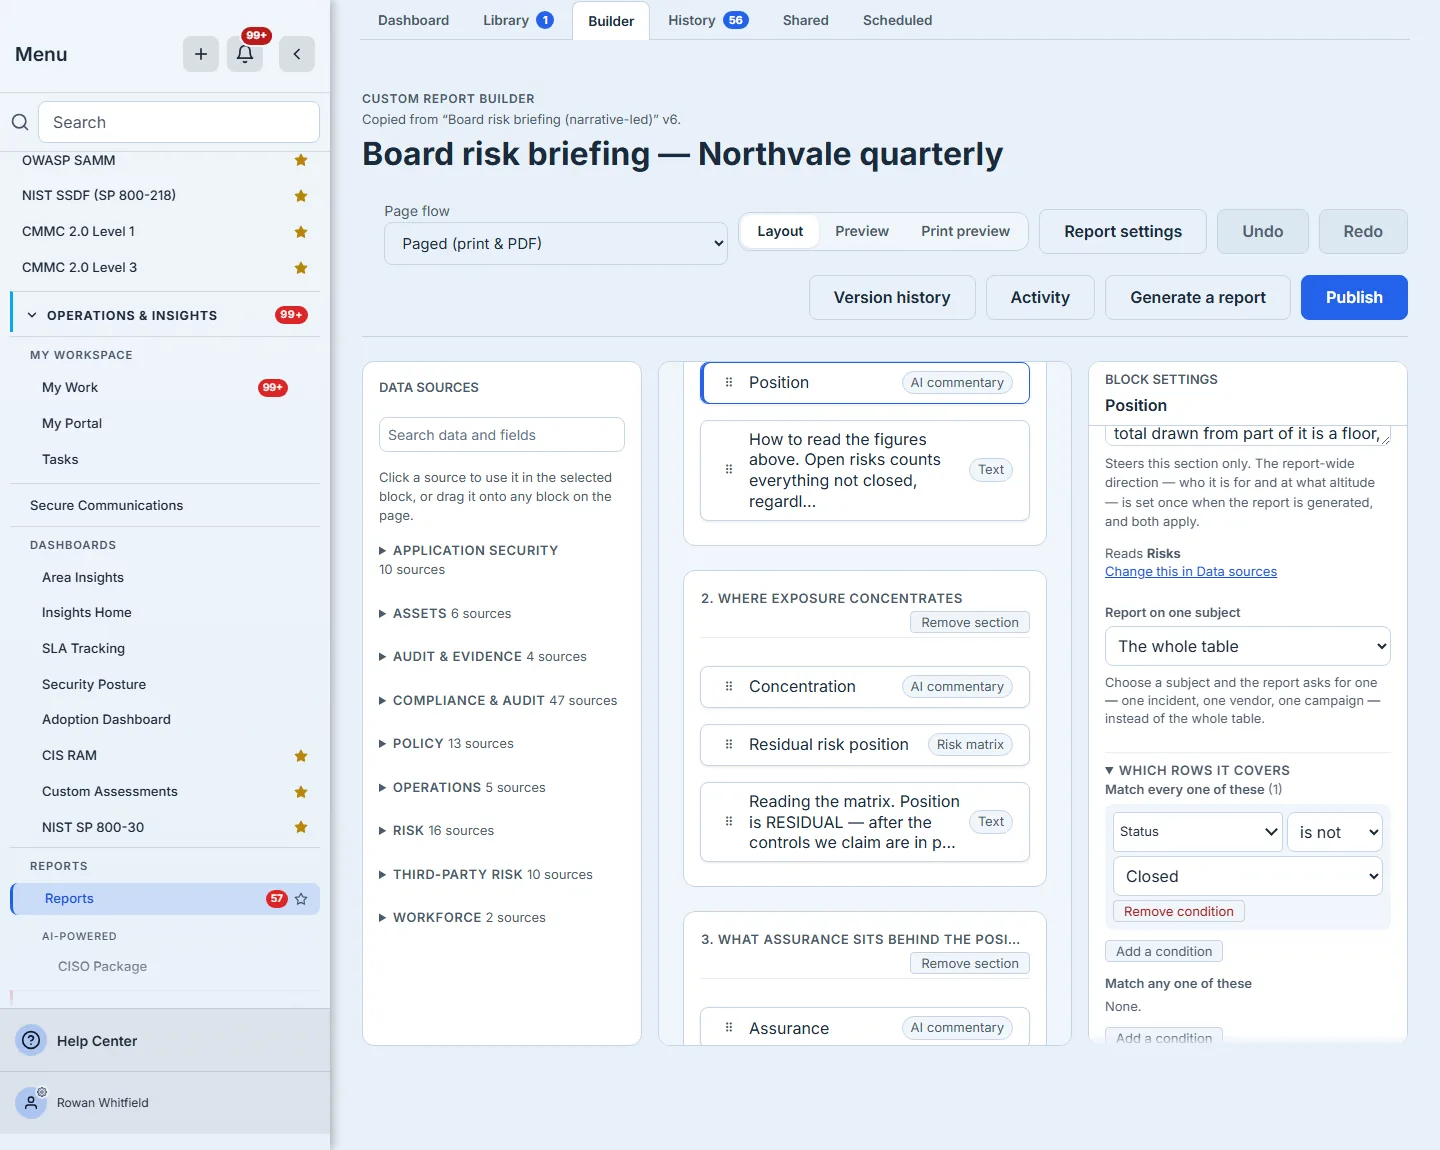Collapse Operations & Insights menu section
The image size is (1440, 1150).
coord(165,315)
